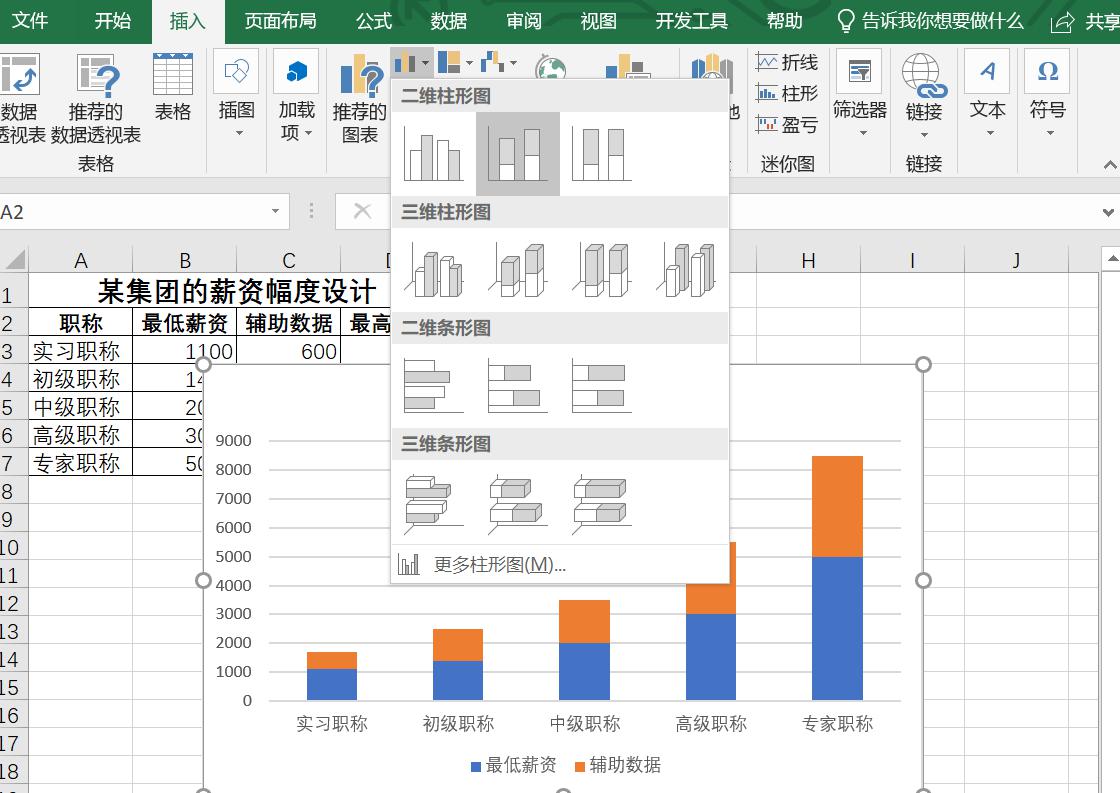Image resolution: width=1120 pixels, height=793 pixels.
Task: Expand the formula bar
Action: click(1108, 212)
